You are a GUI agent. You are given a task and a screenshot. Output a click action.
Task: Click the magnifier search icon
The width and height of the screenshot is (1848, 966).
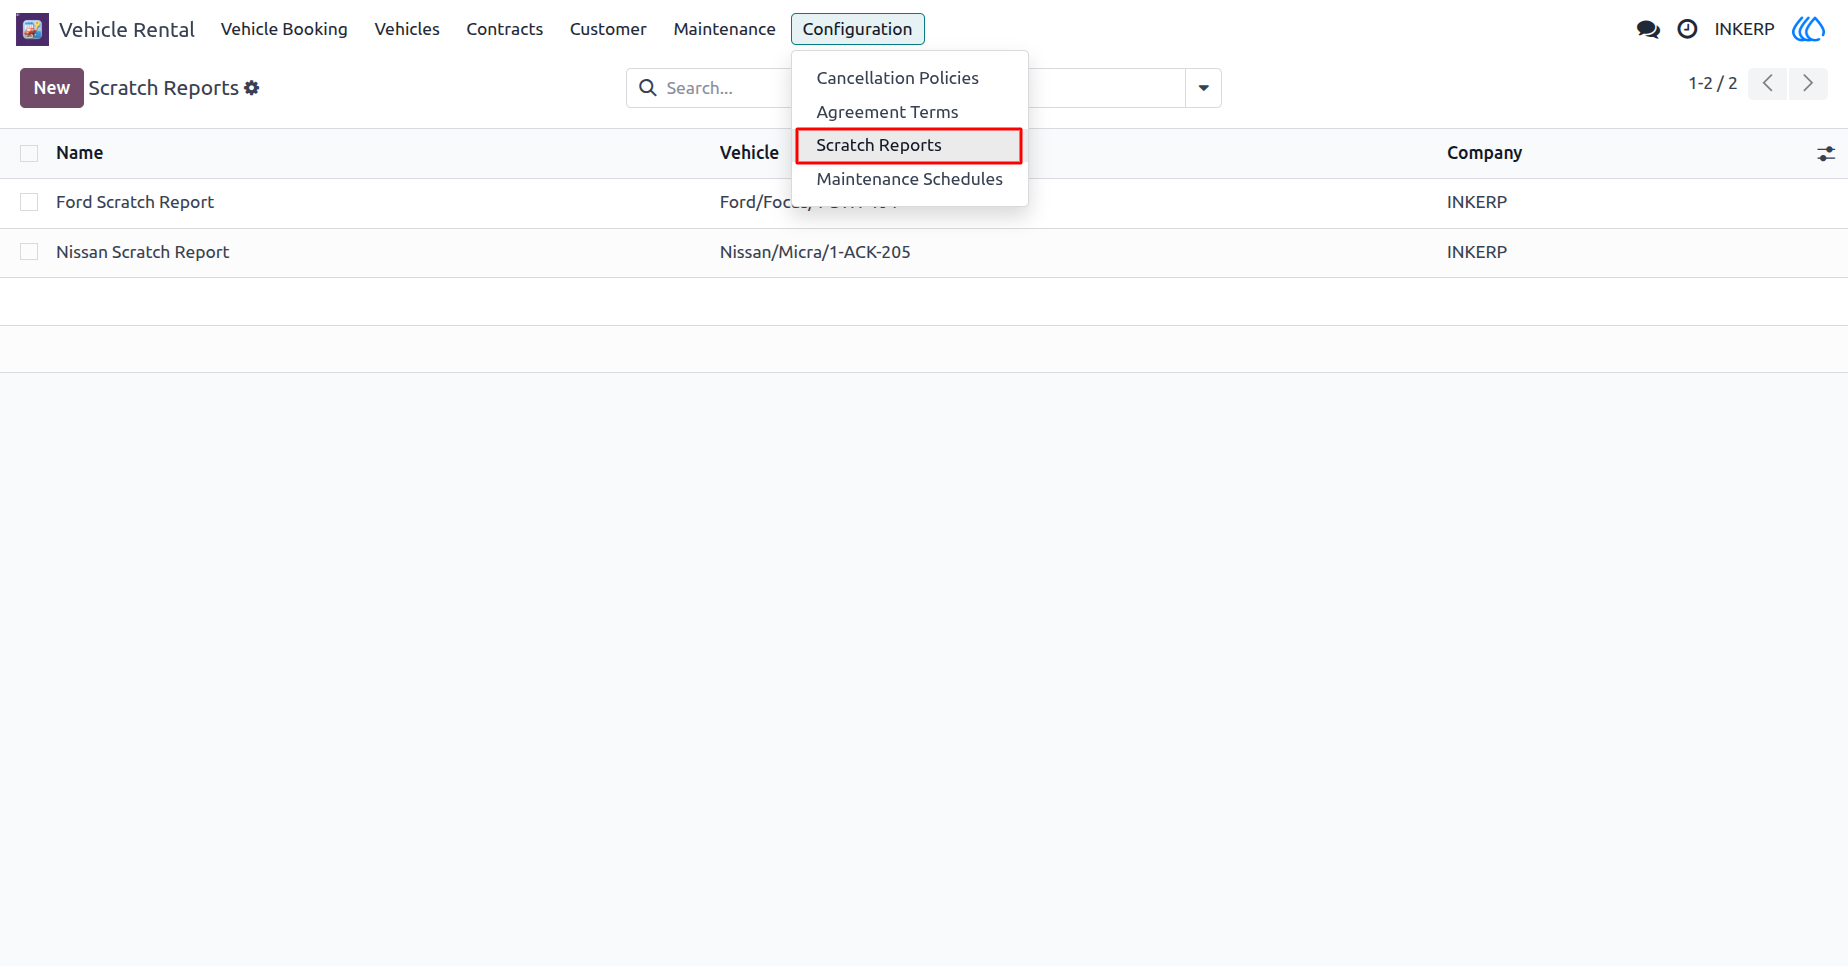pos(648,88)
